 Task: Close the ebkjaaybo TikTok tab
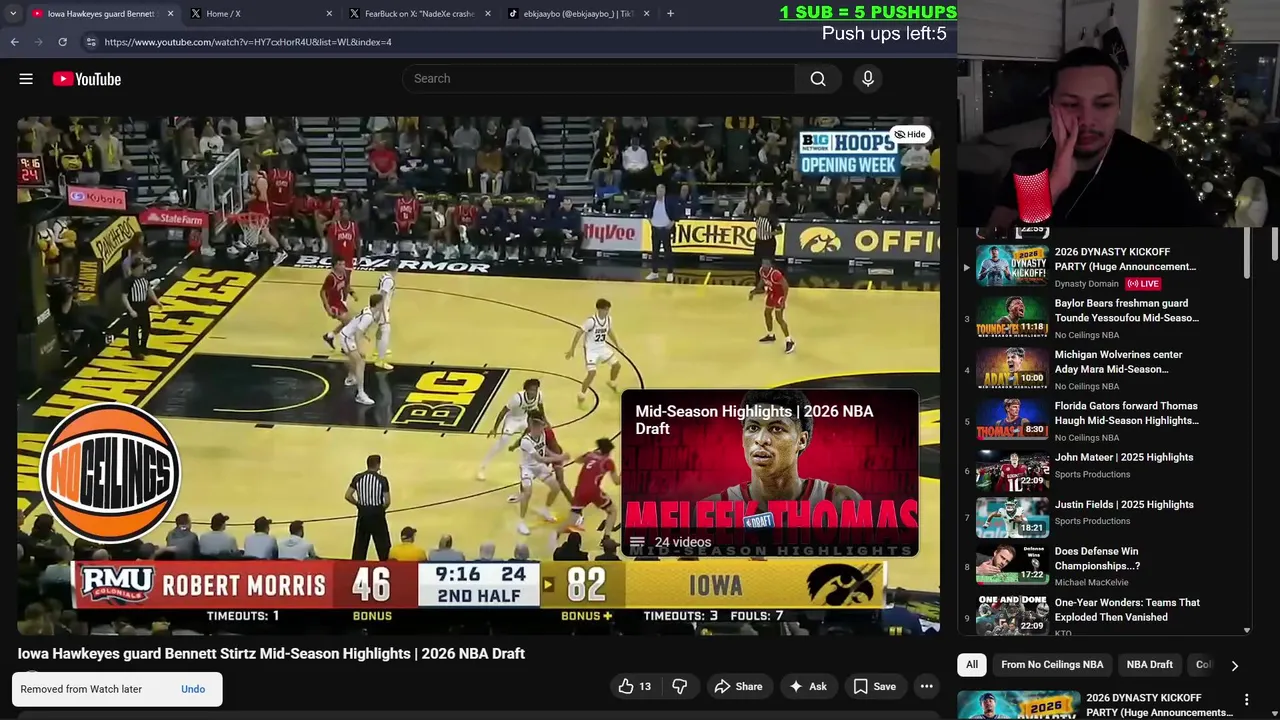click(646, 14)
